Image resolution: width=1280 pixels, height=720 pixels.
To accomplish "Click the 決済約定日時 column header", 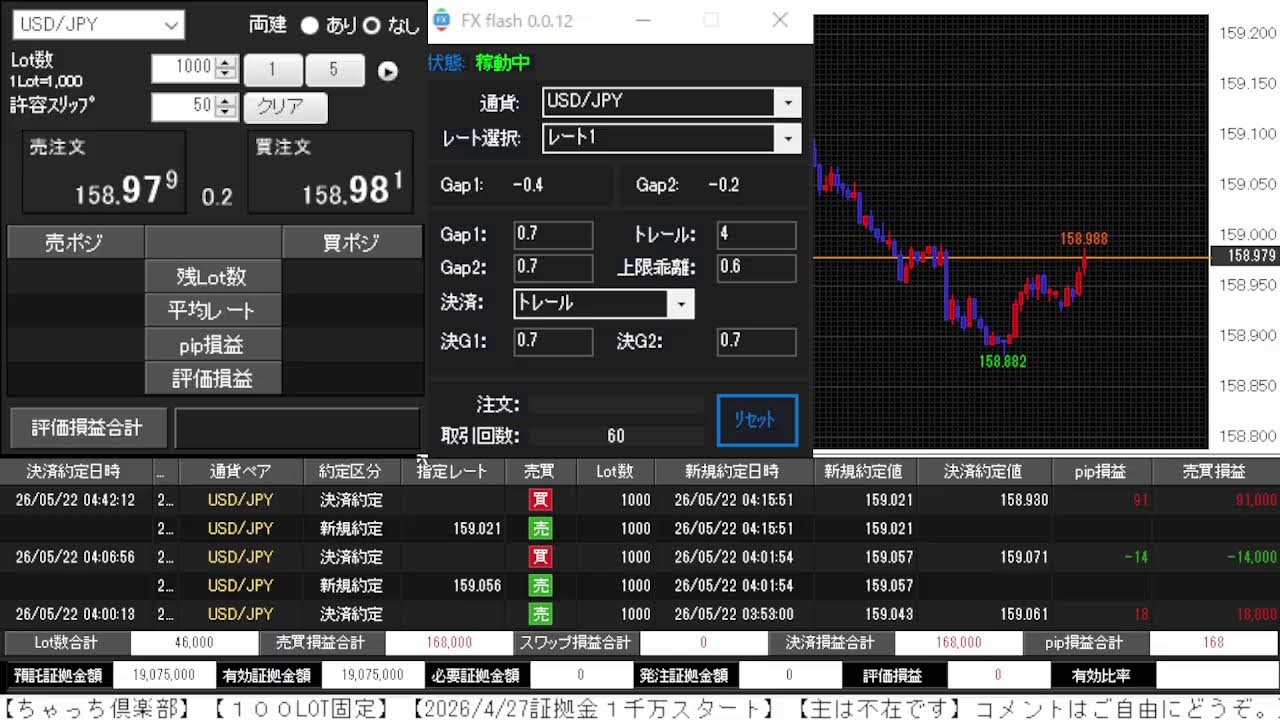I will coord(73,471).
